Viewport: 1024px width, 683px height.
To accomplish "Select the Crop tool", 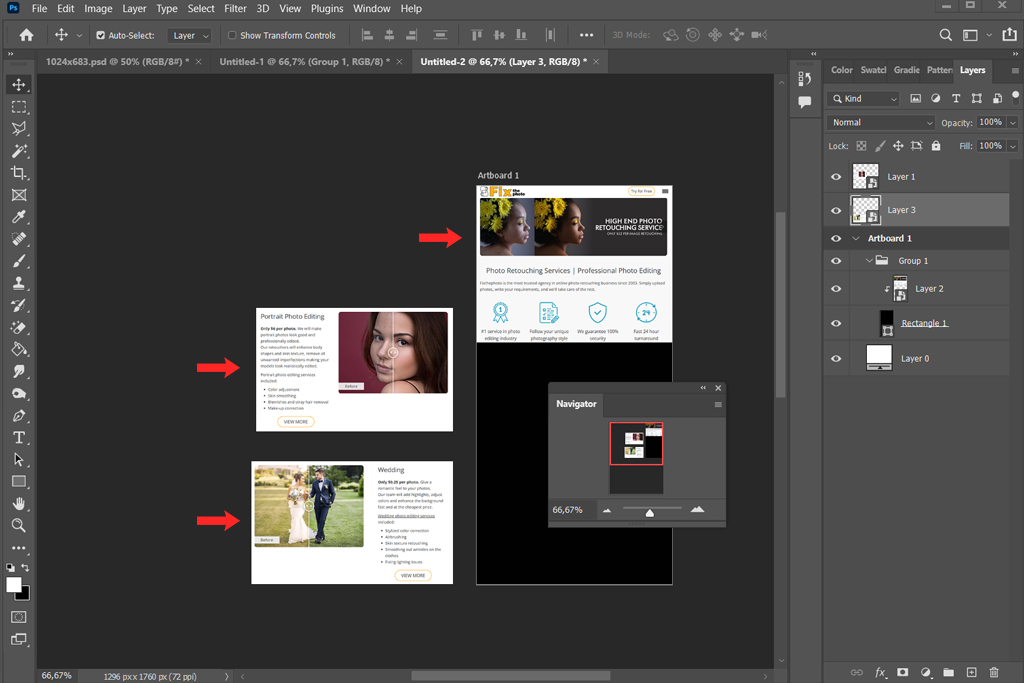I will pos(19,173).
